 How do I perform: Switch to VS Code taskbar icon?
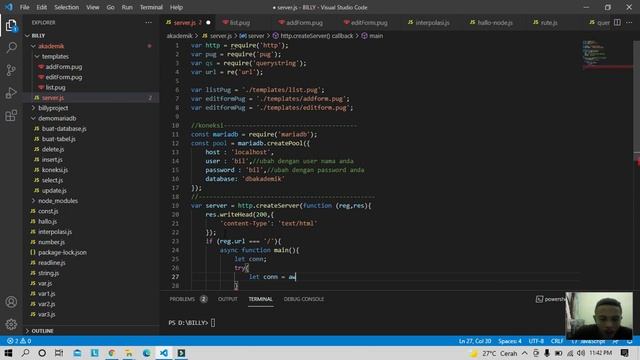click(x=164, y=353)
